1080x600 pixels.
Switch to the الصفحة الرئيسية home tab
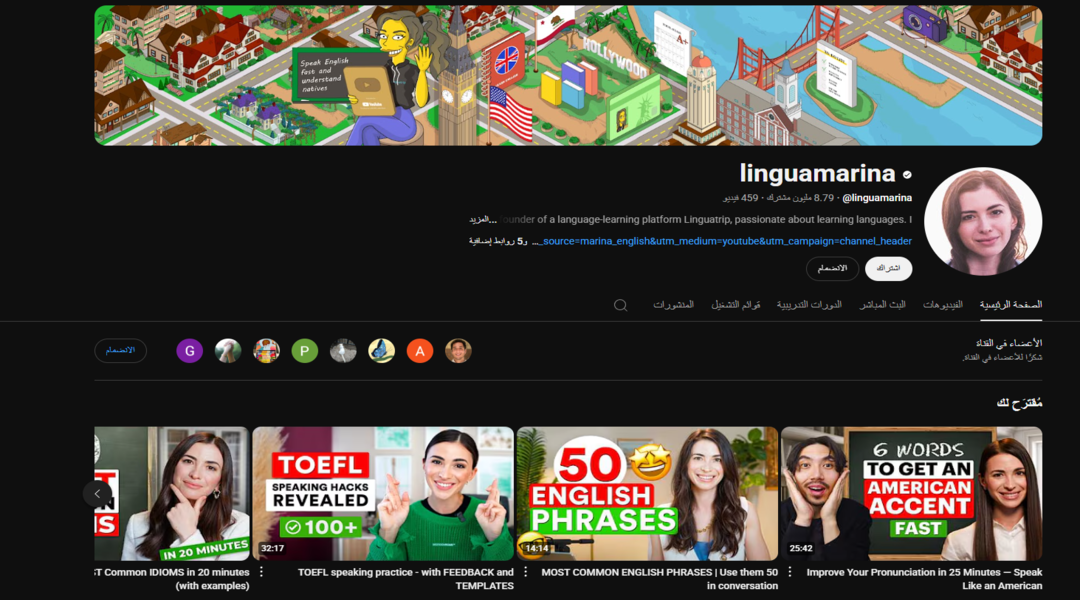[1010, 304]
